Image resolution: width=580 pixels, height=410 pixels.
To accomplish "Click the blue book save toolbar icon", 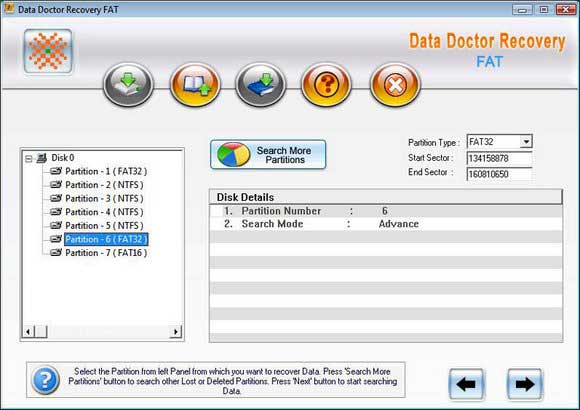I will [x=260, y=85].
